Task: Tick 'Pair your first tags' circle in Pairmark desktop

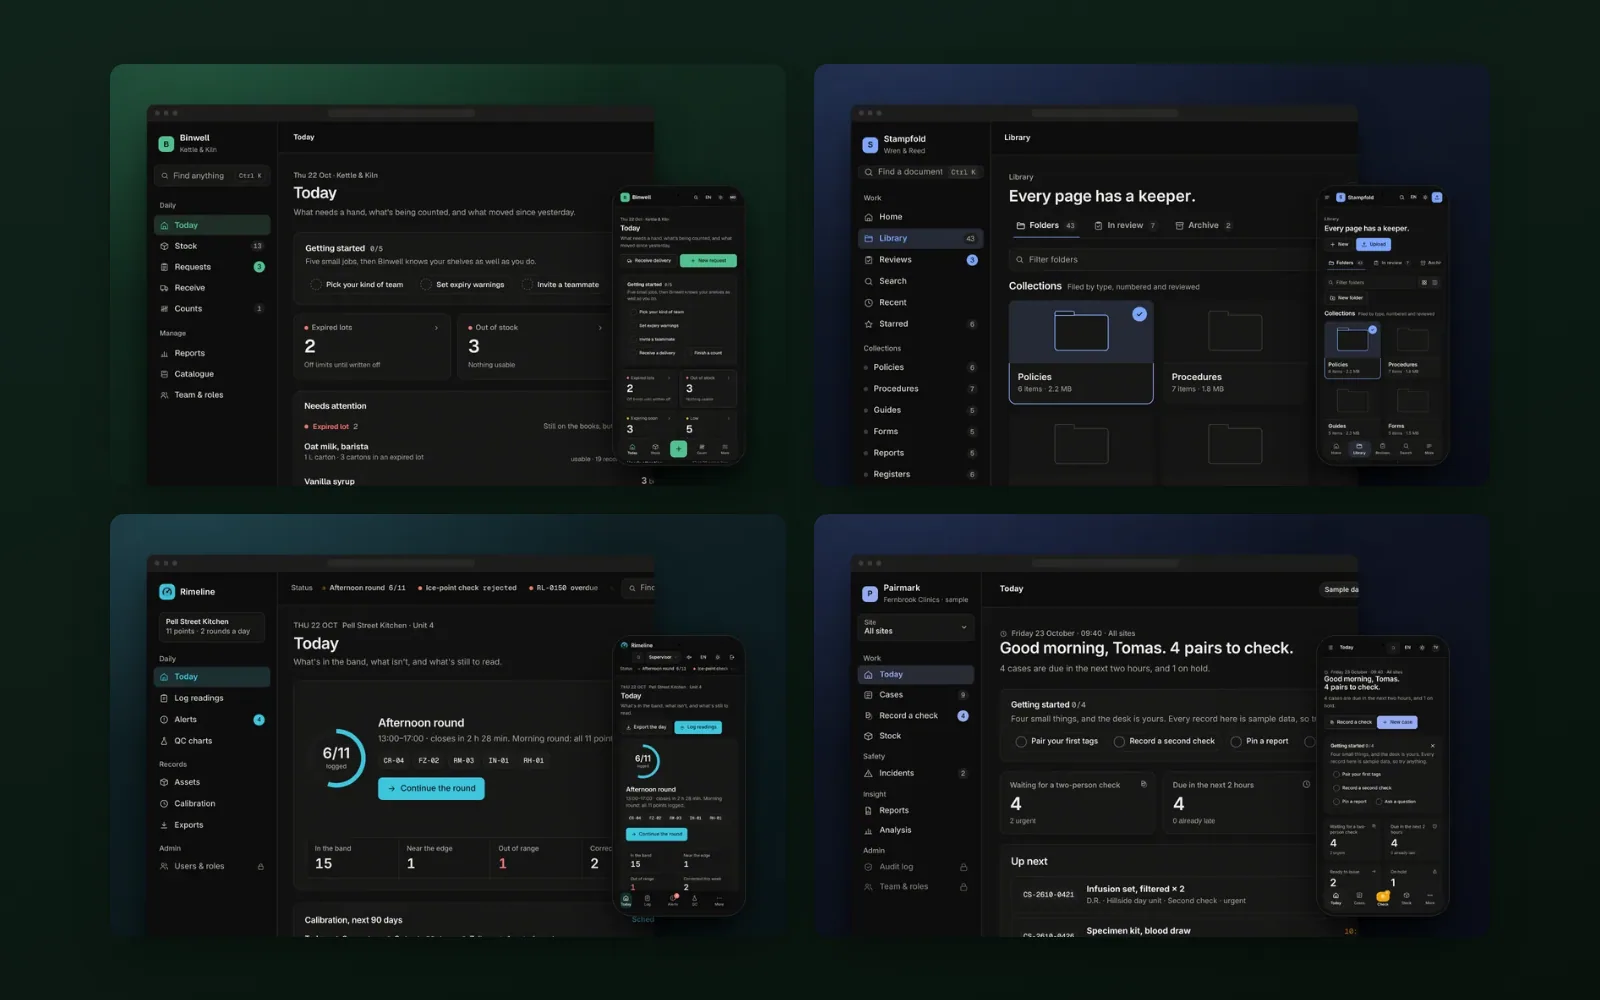Action: tap(1021, 742)
